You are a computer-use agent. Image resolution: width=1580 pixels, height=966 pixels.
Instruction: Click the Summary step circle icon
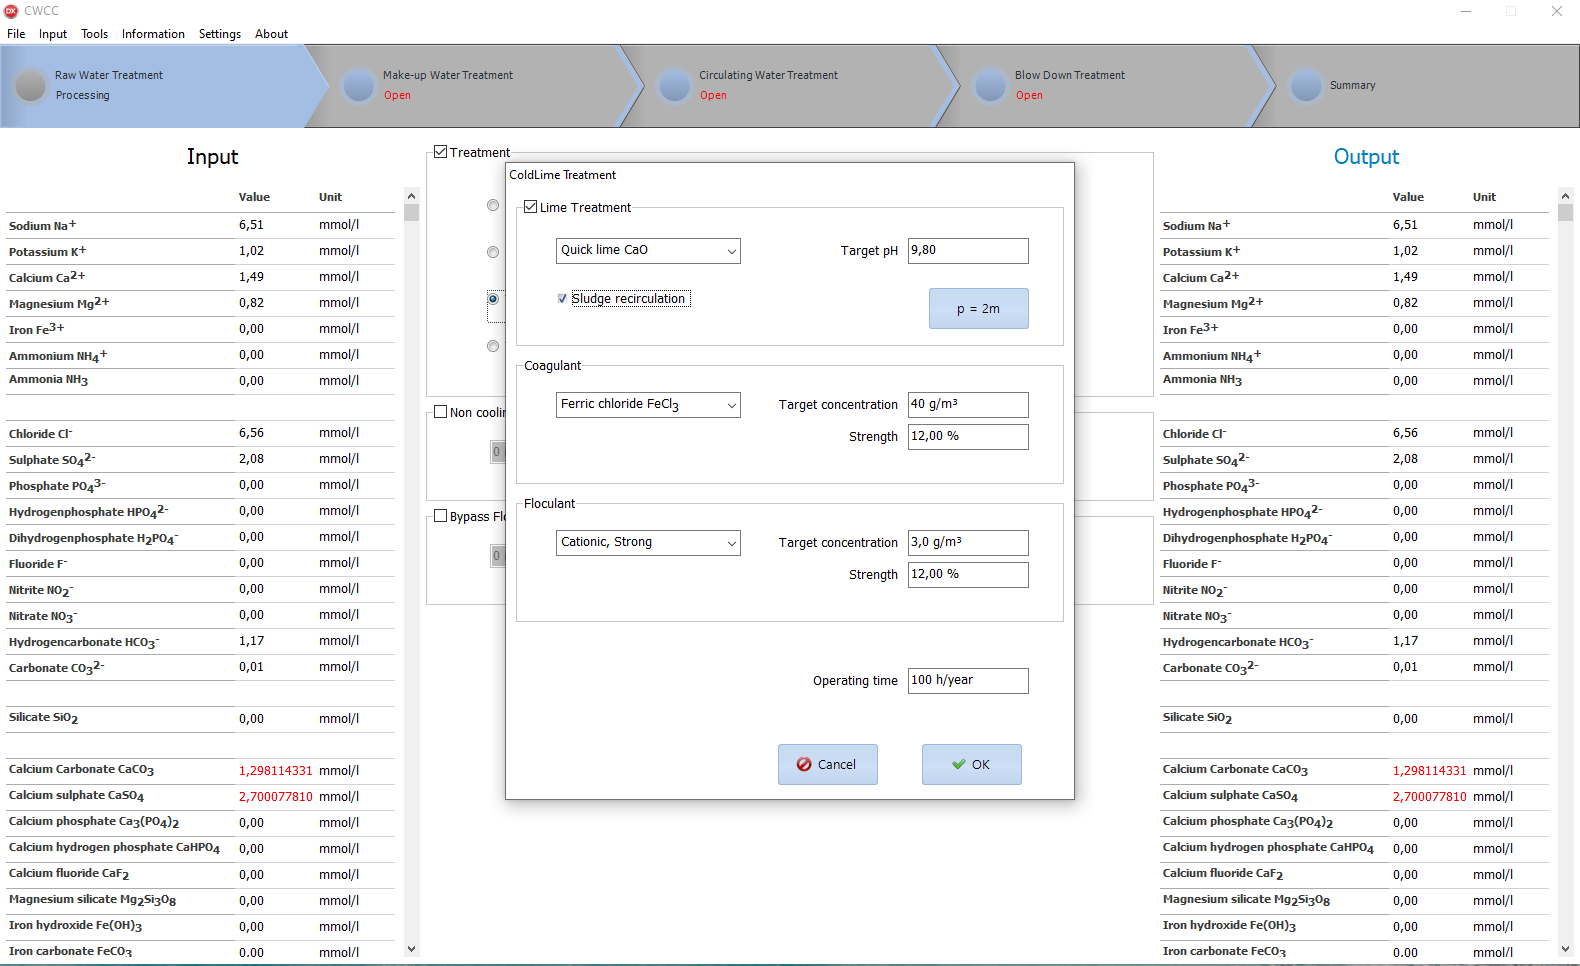pos(1306,86)
